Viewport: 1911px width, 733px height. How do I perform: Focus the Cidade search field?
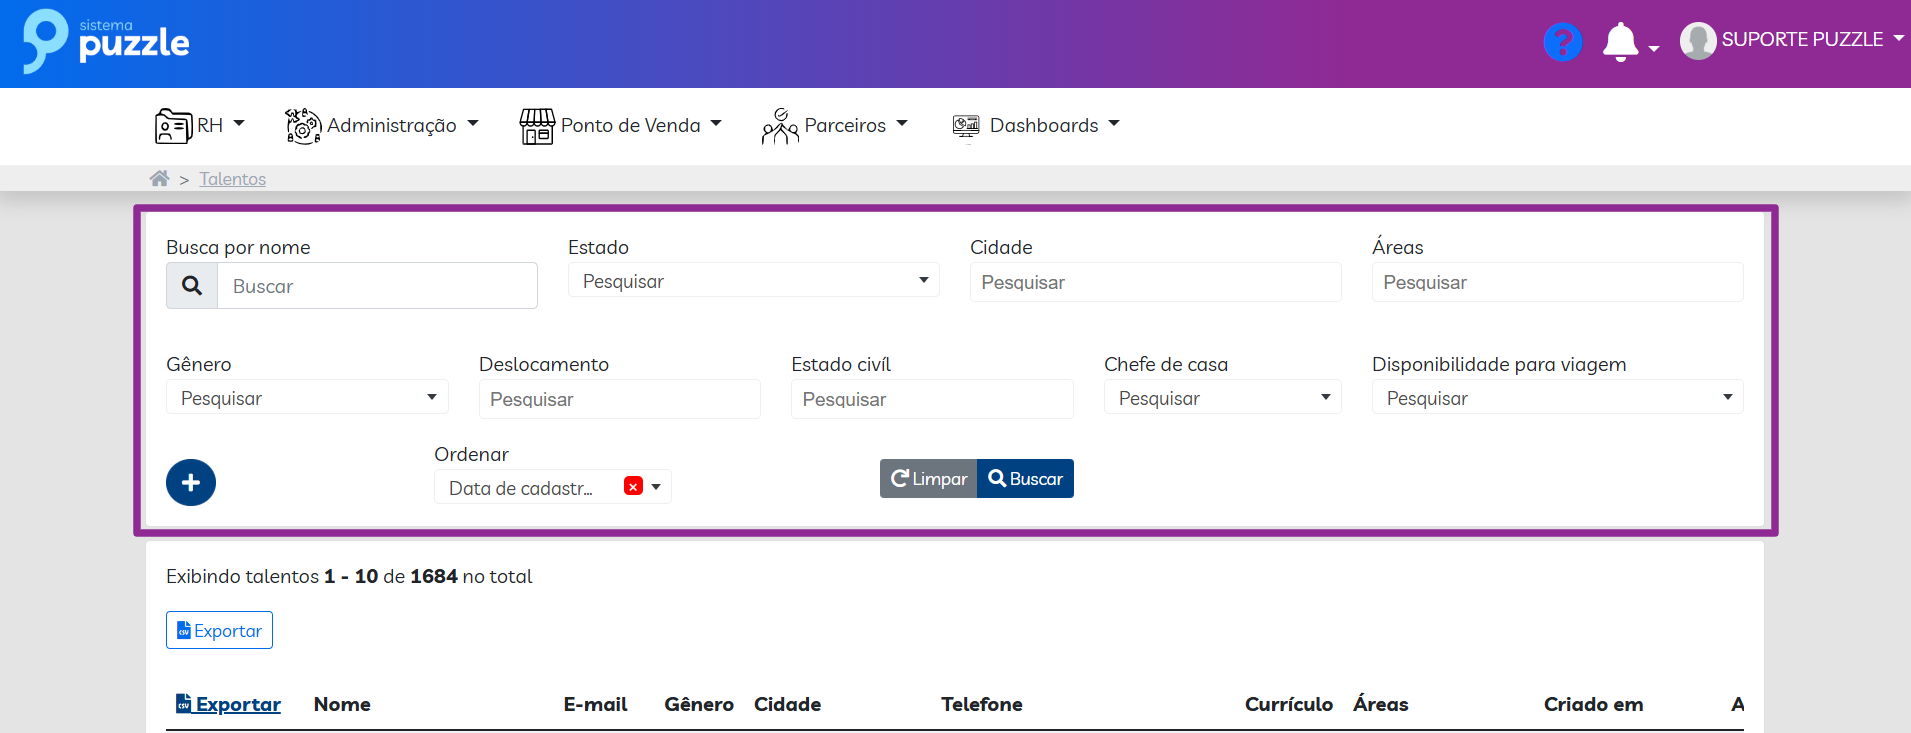1155,283
